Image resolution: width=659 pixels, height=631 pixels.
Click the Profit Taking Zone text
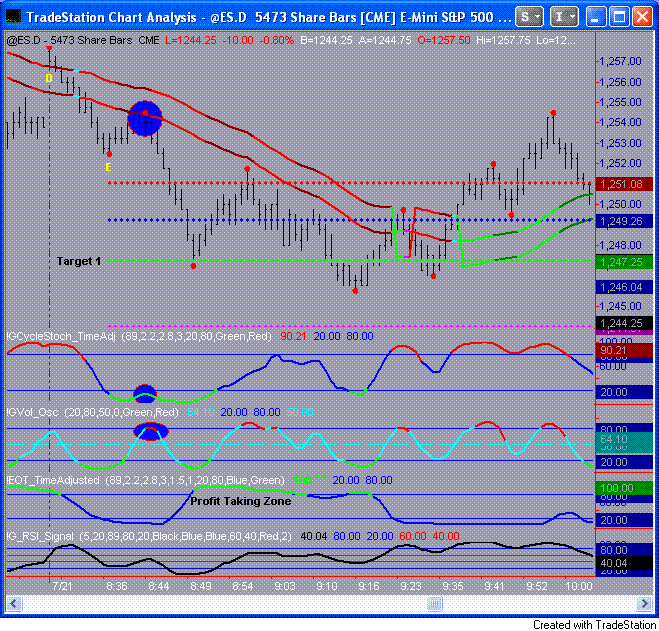pyautogui.click(x=241, y=501)
